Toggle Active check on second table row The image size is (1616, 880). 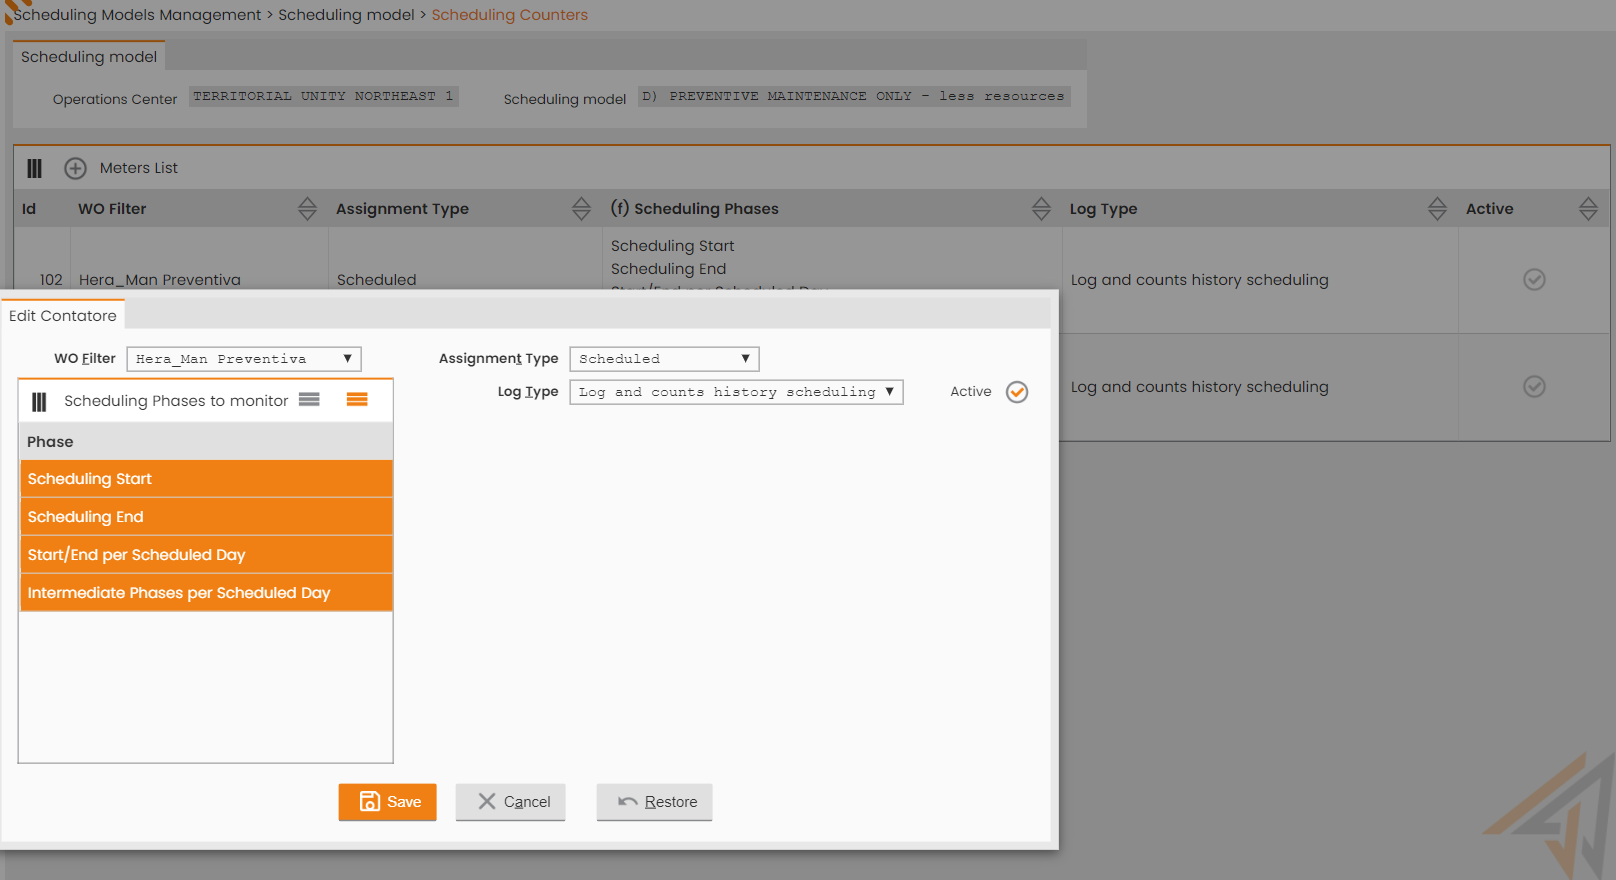(1534, 386)
